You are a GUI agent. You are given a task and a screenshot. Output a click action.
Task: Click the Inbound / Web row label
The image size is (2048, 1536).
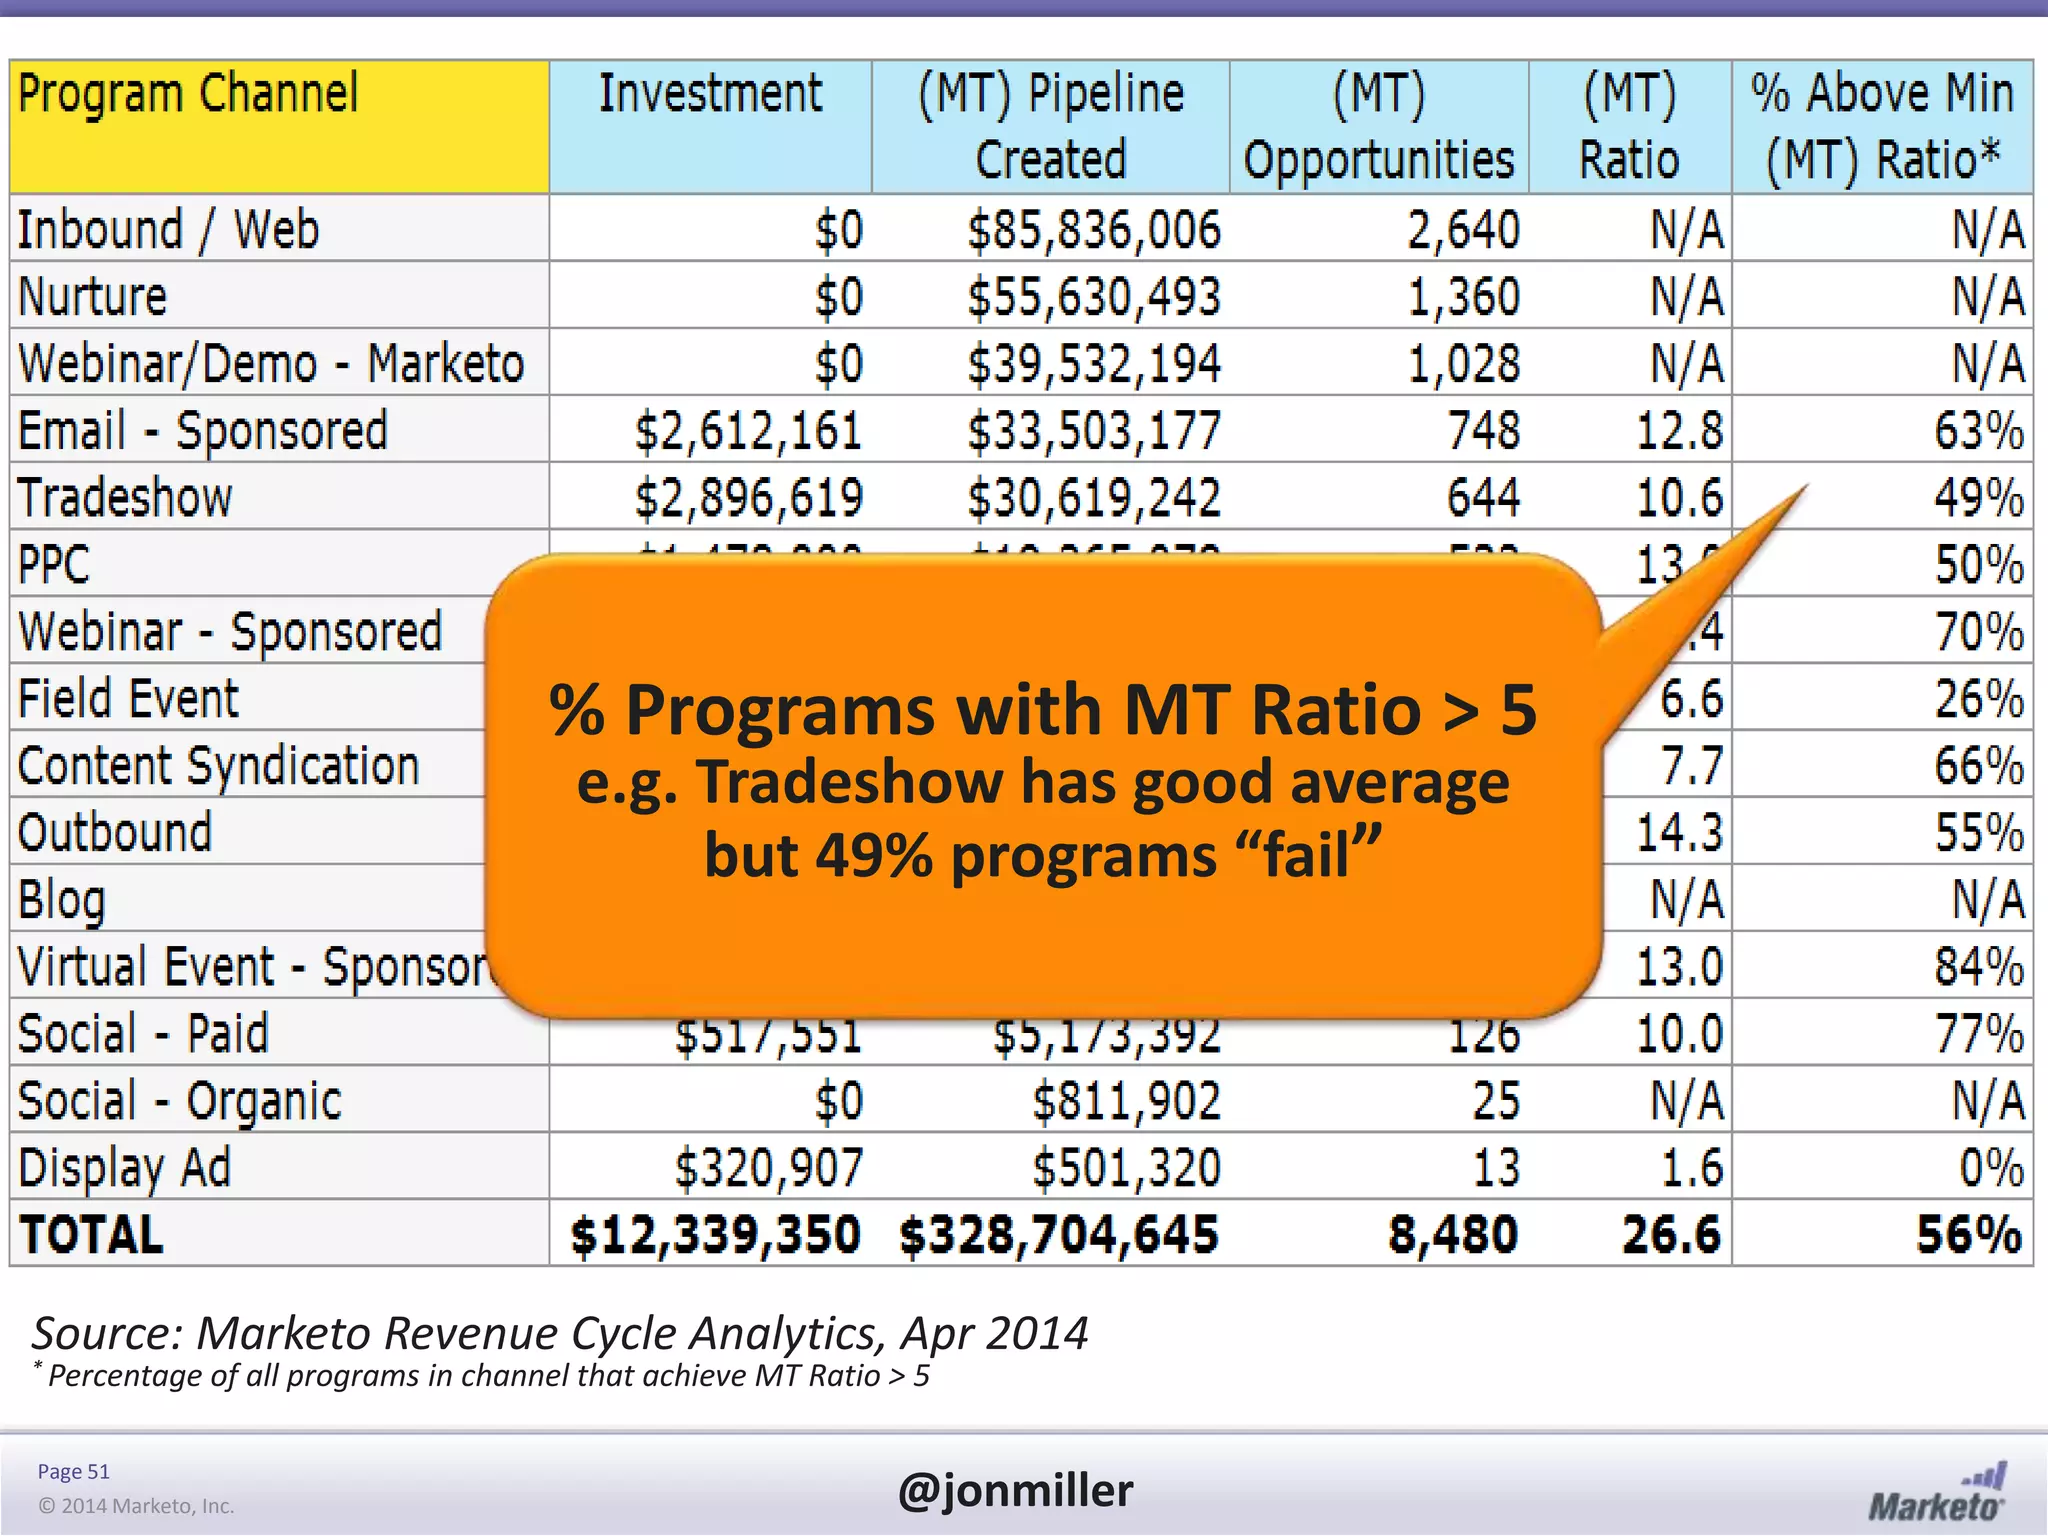pos(168,230)
